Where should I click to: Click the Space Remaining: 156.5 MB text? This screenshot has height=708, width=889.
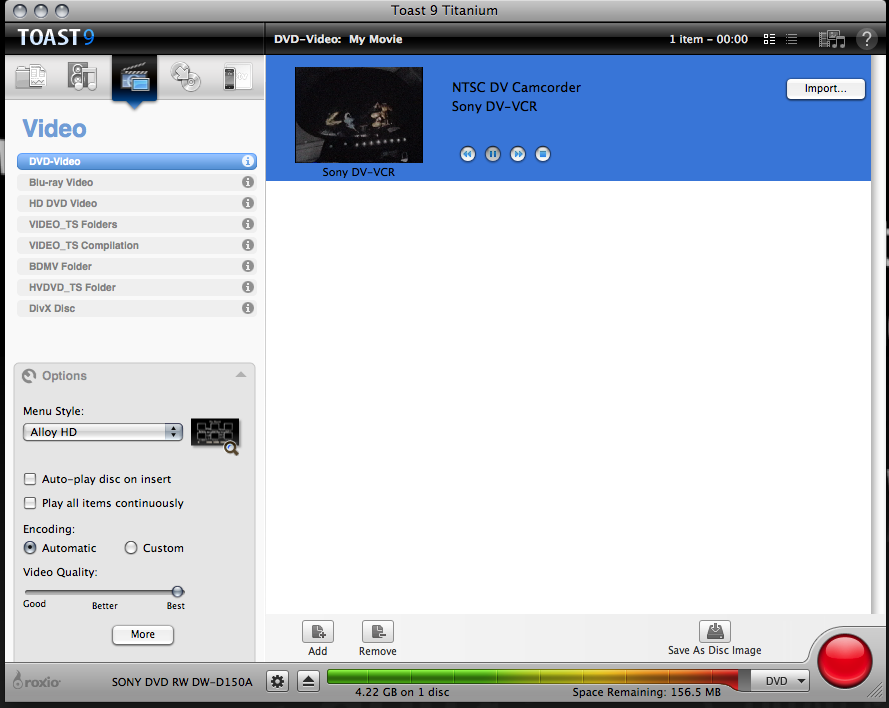point(646,692)
